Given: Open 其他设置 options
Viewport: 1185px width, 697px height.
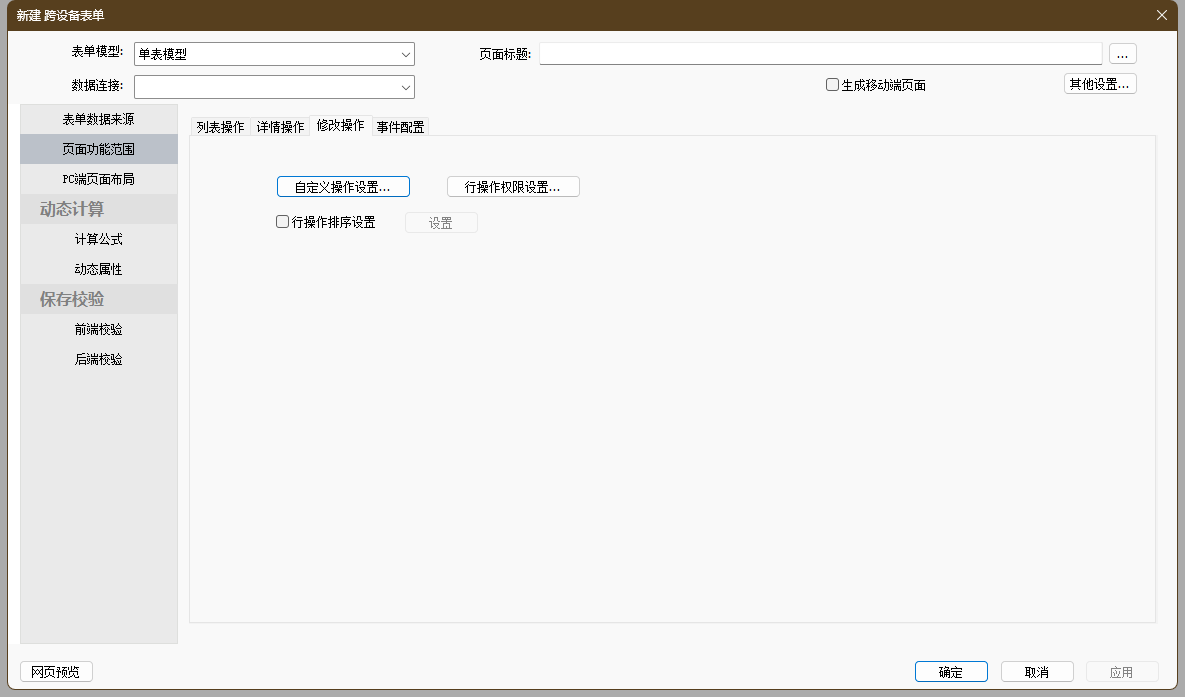Looking at the screenshot, I should (x=1099, y=84).
